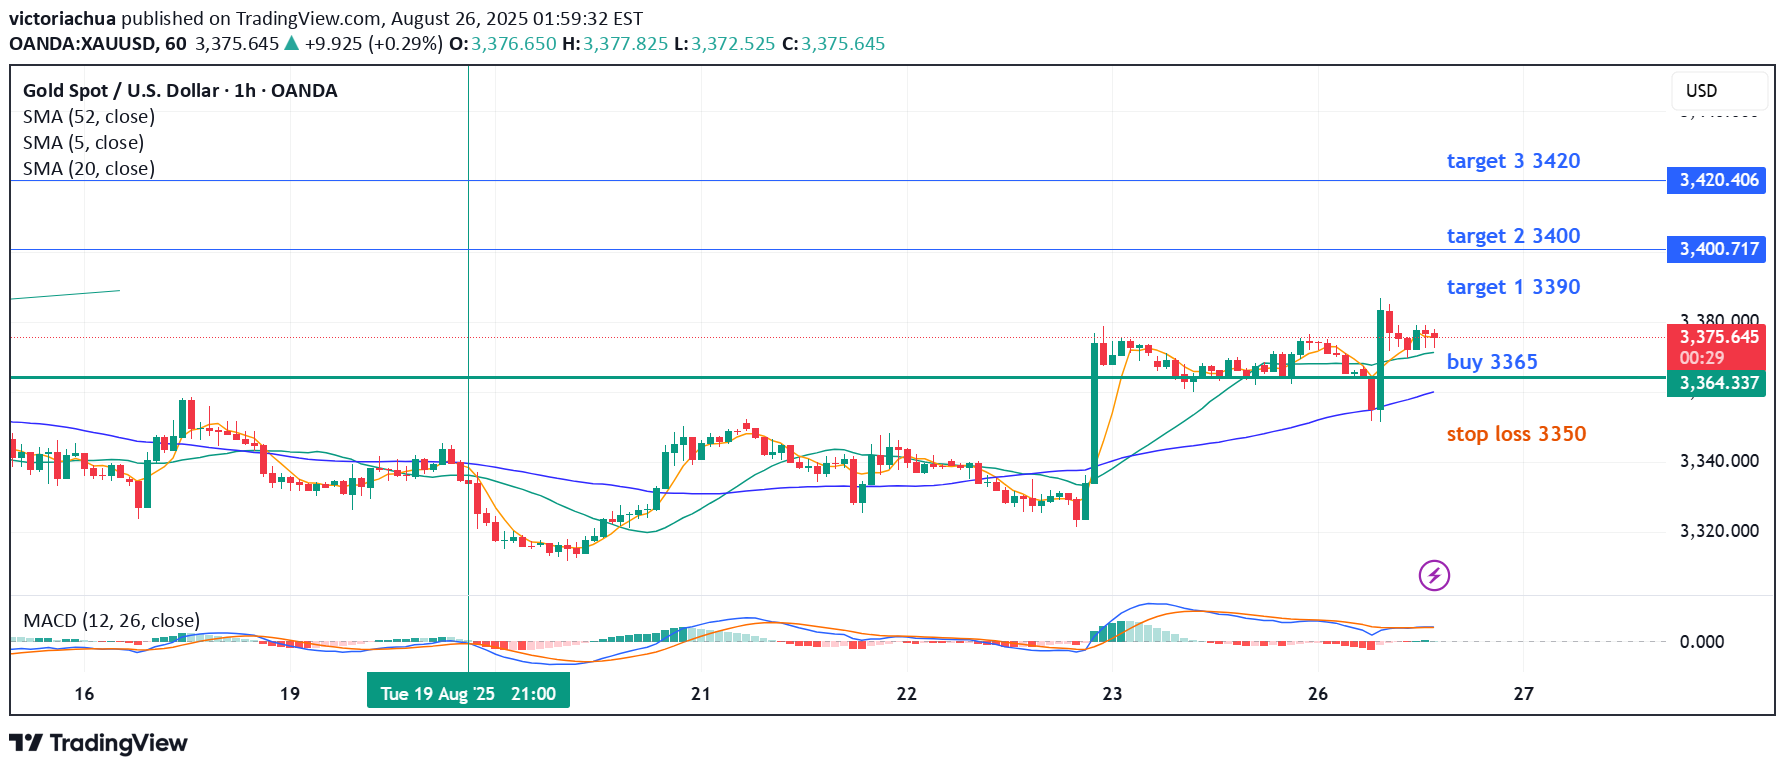Select the SMA (5, close) indicator legend
The width and height of the screenshot is (1785, 770).
(x=83, y=143)
